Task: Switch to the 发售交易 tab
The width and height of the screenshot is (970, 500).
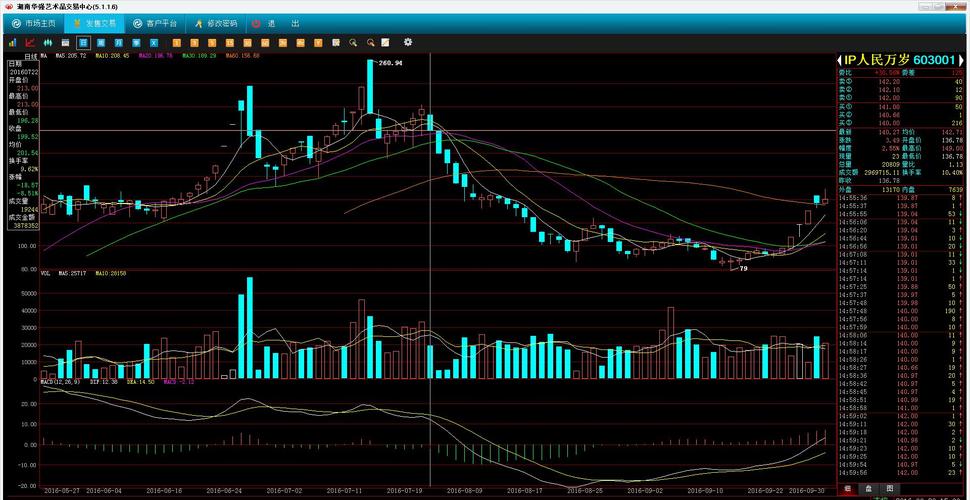Action: point(94,24)
